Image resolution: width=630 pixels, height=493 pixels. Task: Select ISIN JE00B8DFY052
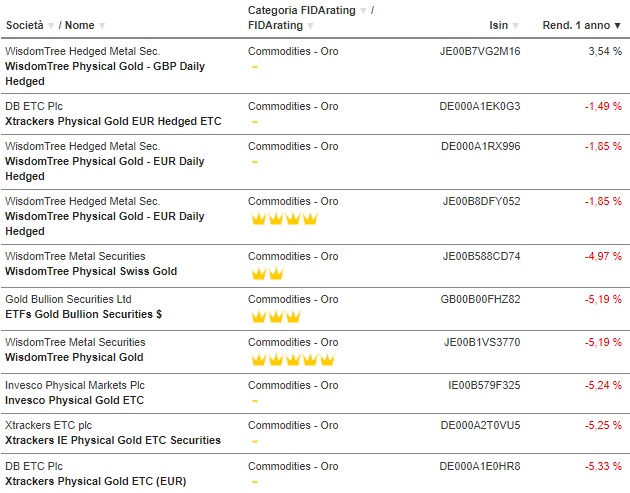[x=481, y=201]
